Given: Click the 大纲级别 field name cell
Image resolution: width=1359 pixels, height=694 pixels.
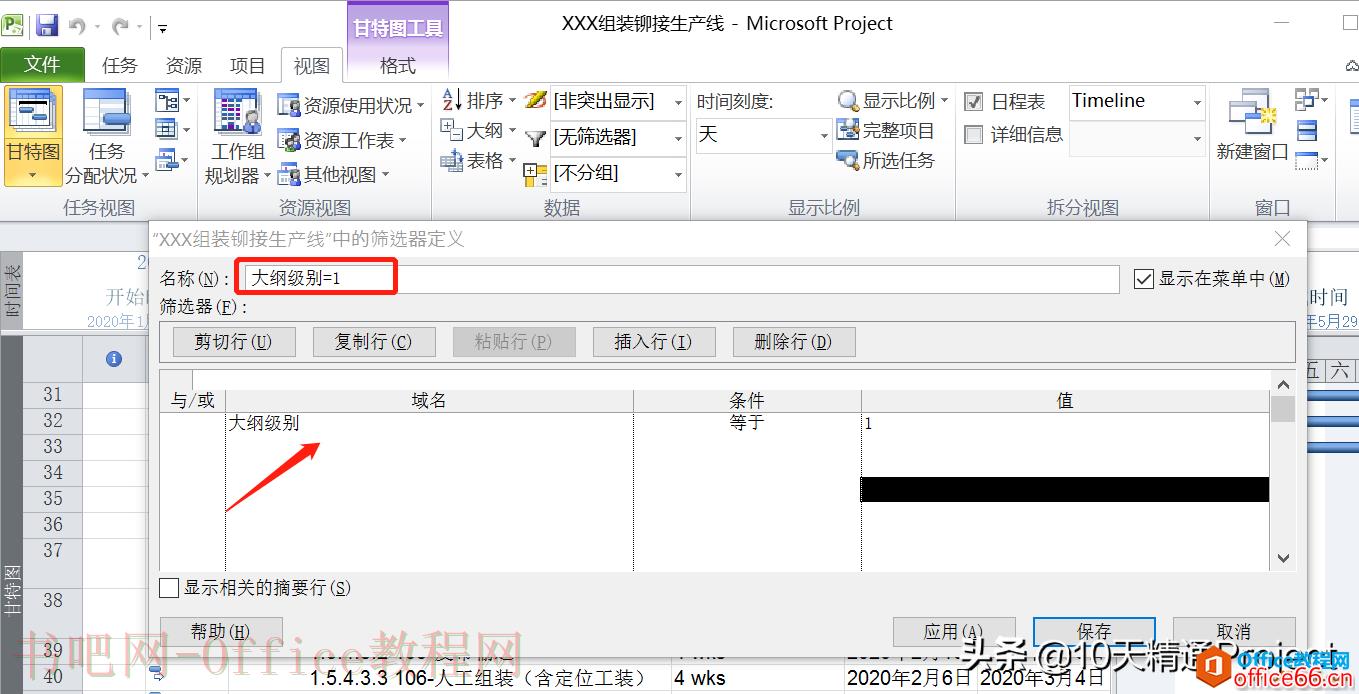Looking at the screenshot, I should 429,424.
